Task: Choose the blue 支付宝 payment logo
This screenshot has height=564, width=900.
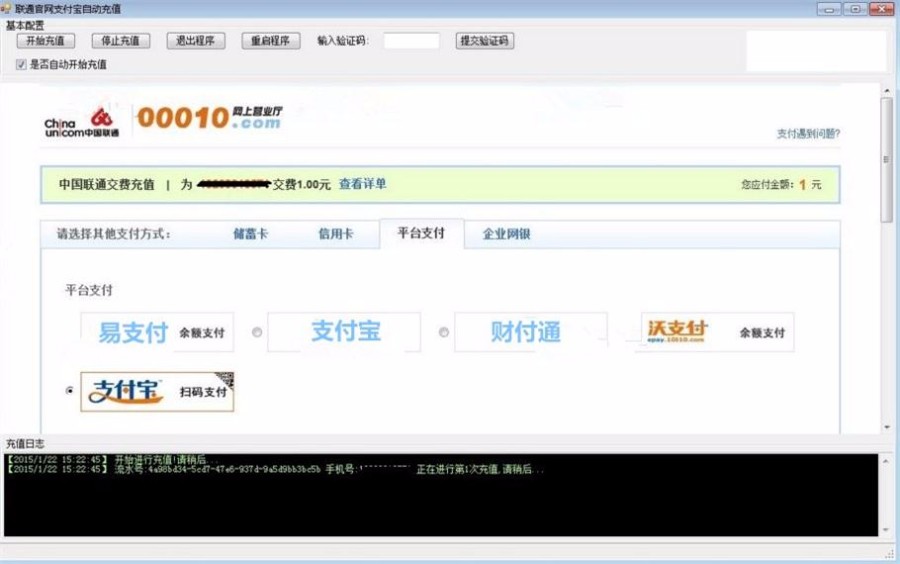Action: coord(344,332)
